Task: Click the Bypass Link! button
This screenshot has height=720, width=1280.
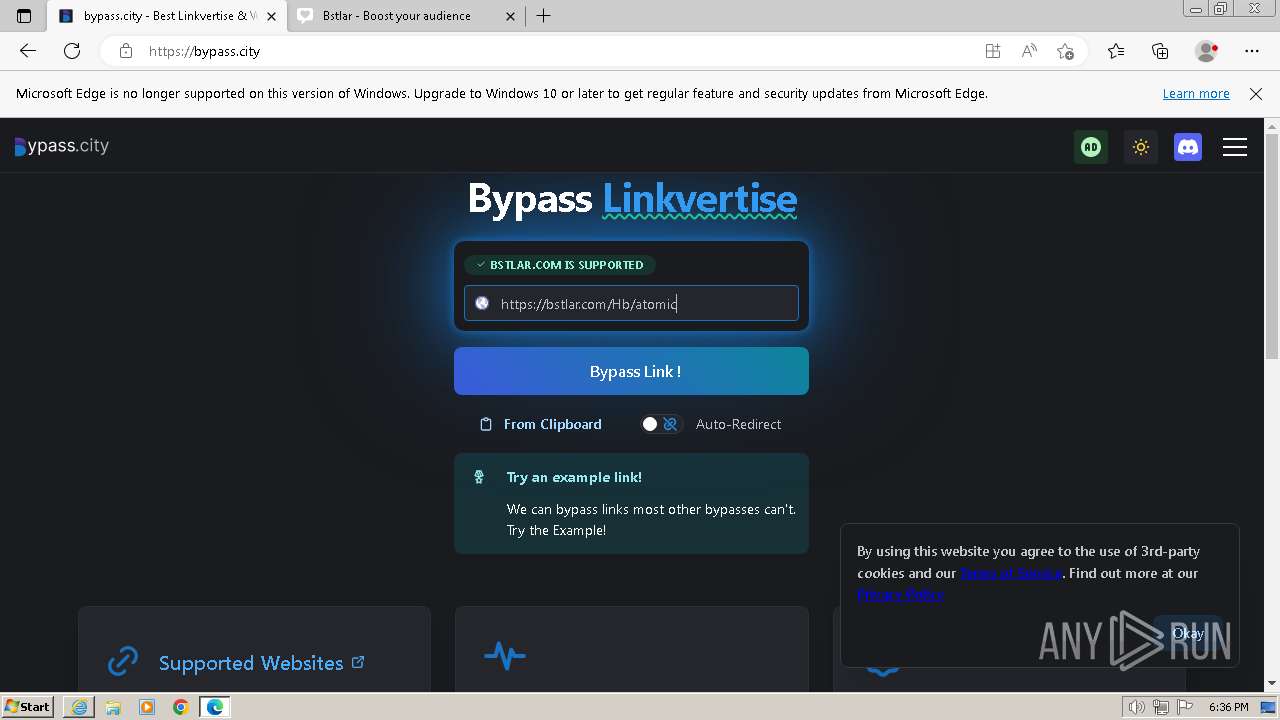Action: click(631, 371)
